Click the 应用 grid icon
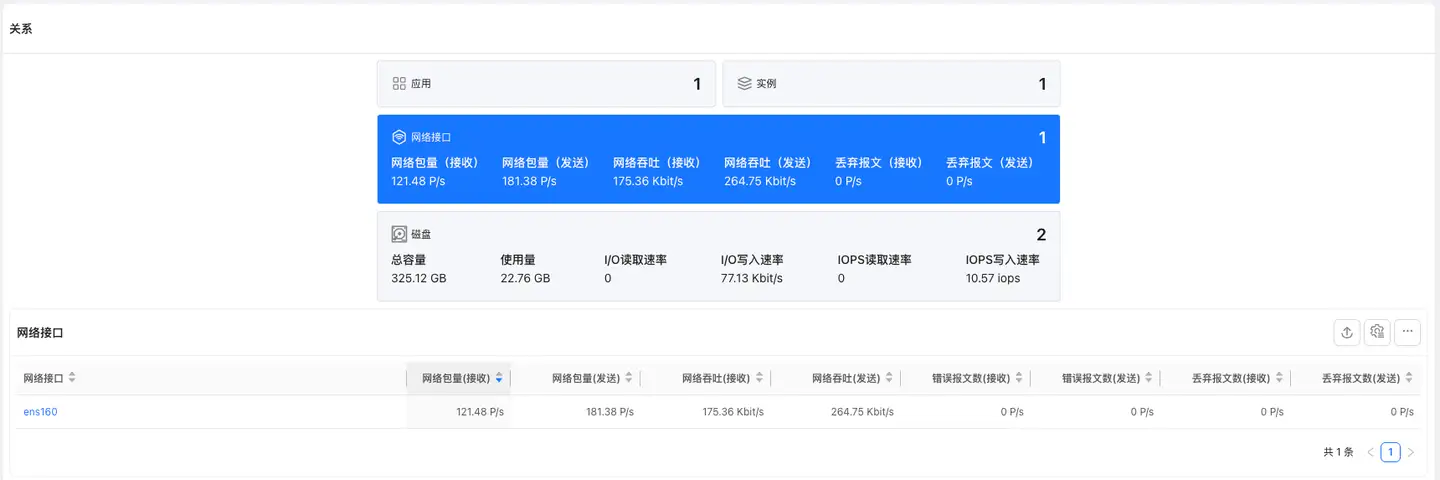Image resolution: width=1440 pixels, height=480 pixels. pos(399,84)
